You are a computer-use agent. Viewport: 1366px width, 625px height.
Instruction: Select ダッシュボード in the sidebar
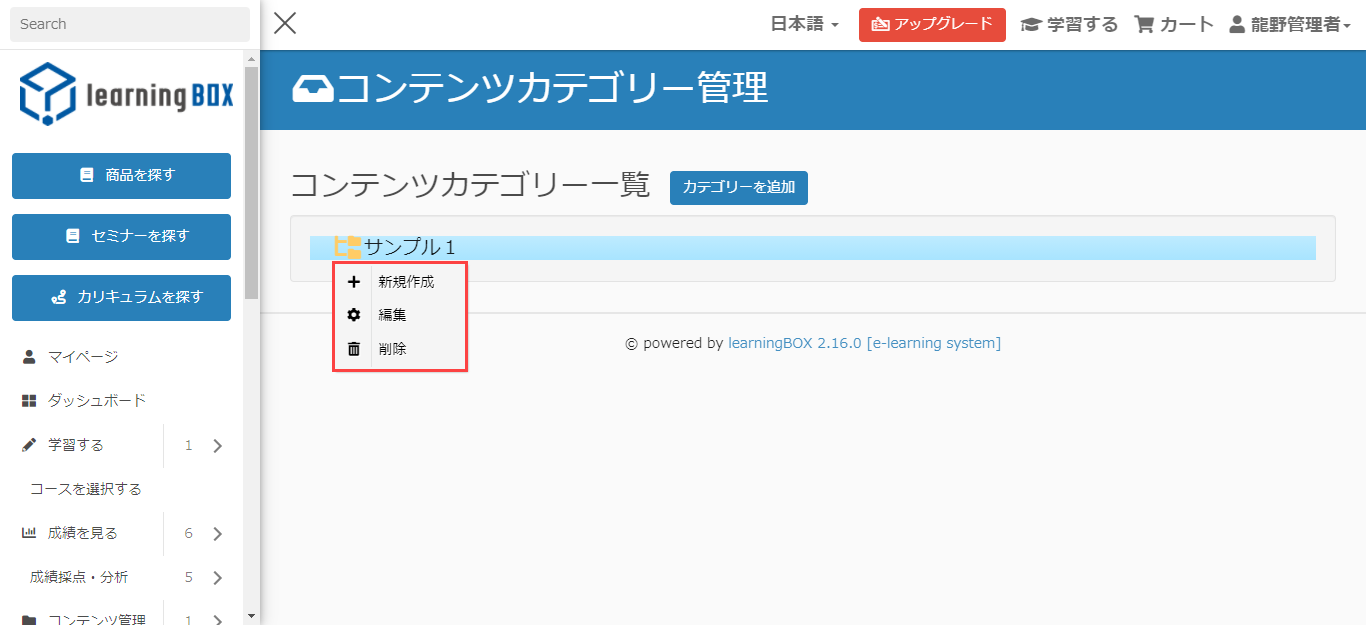click(97, 401)
